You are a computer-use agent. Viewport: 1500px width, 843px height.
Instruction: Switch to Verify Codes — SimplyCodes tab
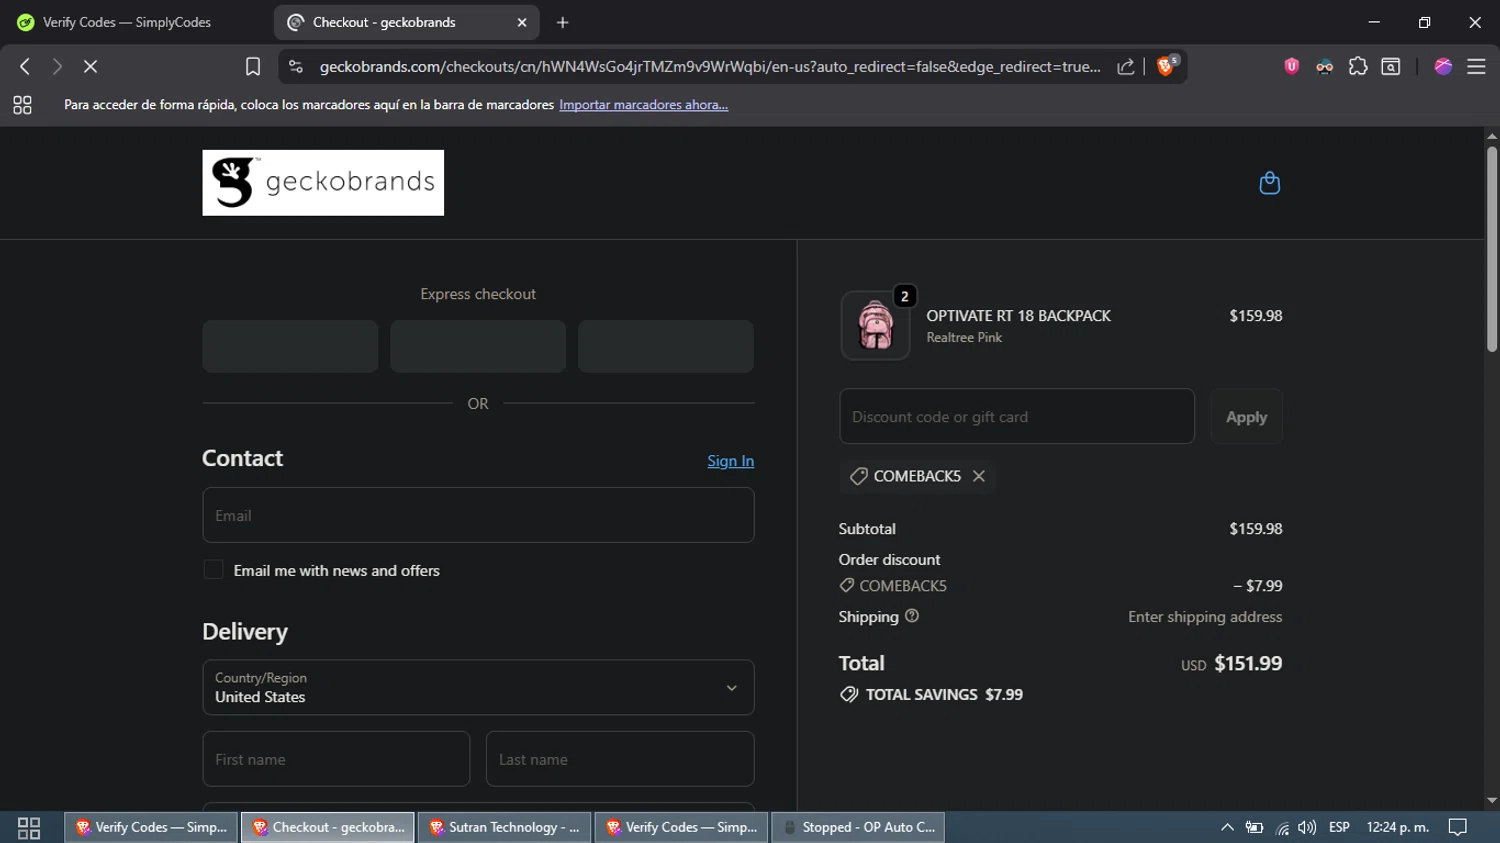tap(126, 22)
